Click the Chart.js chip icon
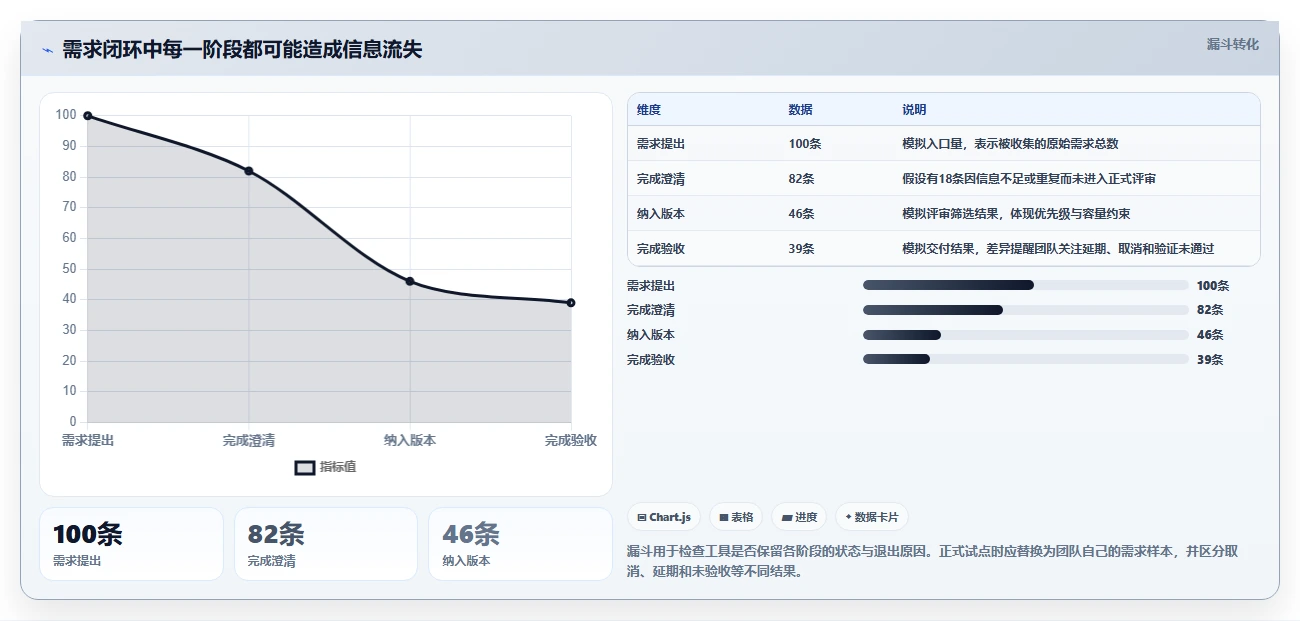 641,518
